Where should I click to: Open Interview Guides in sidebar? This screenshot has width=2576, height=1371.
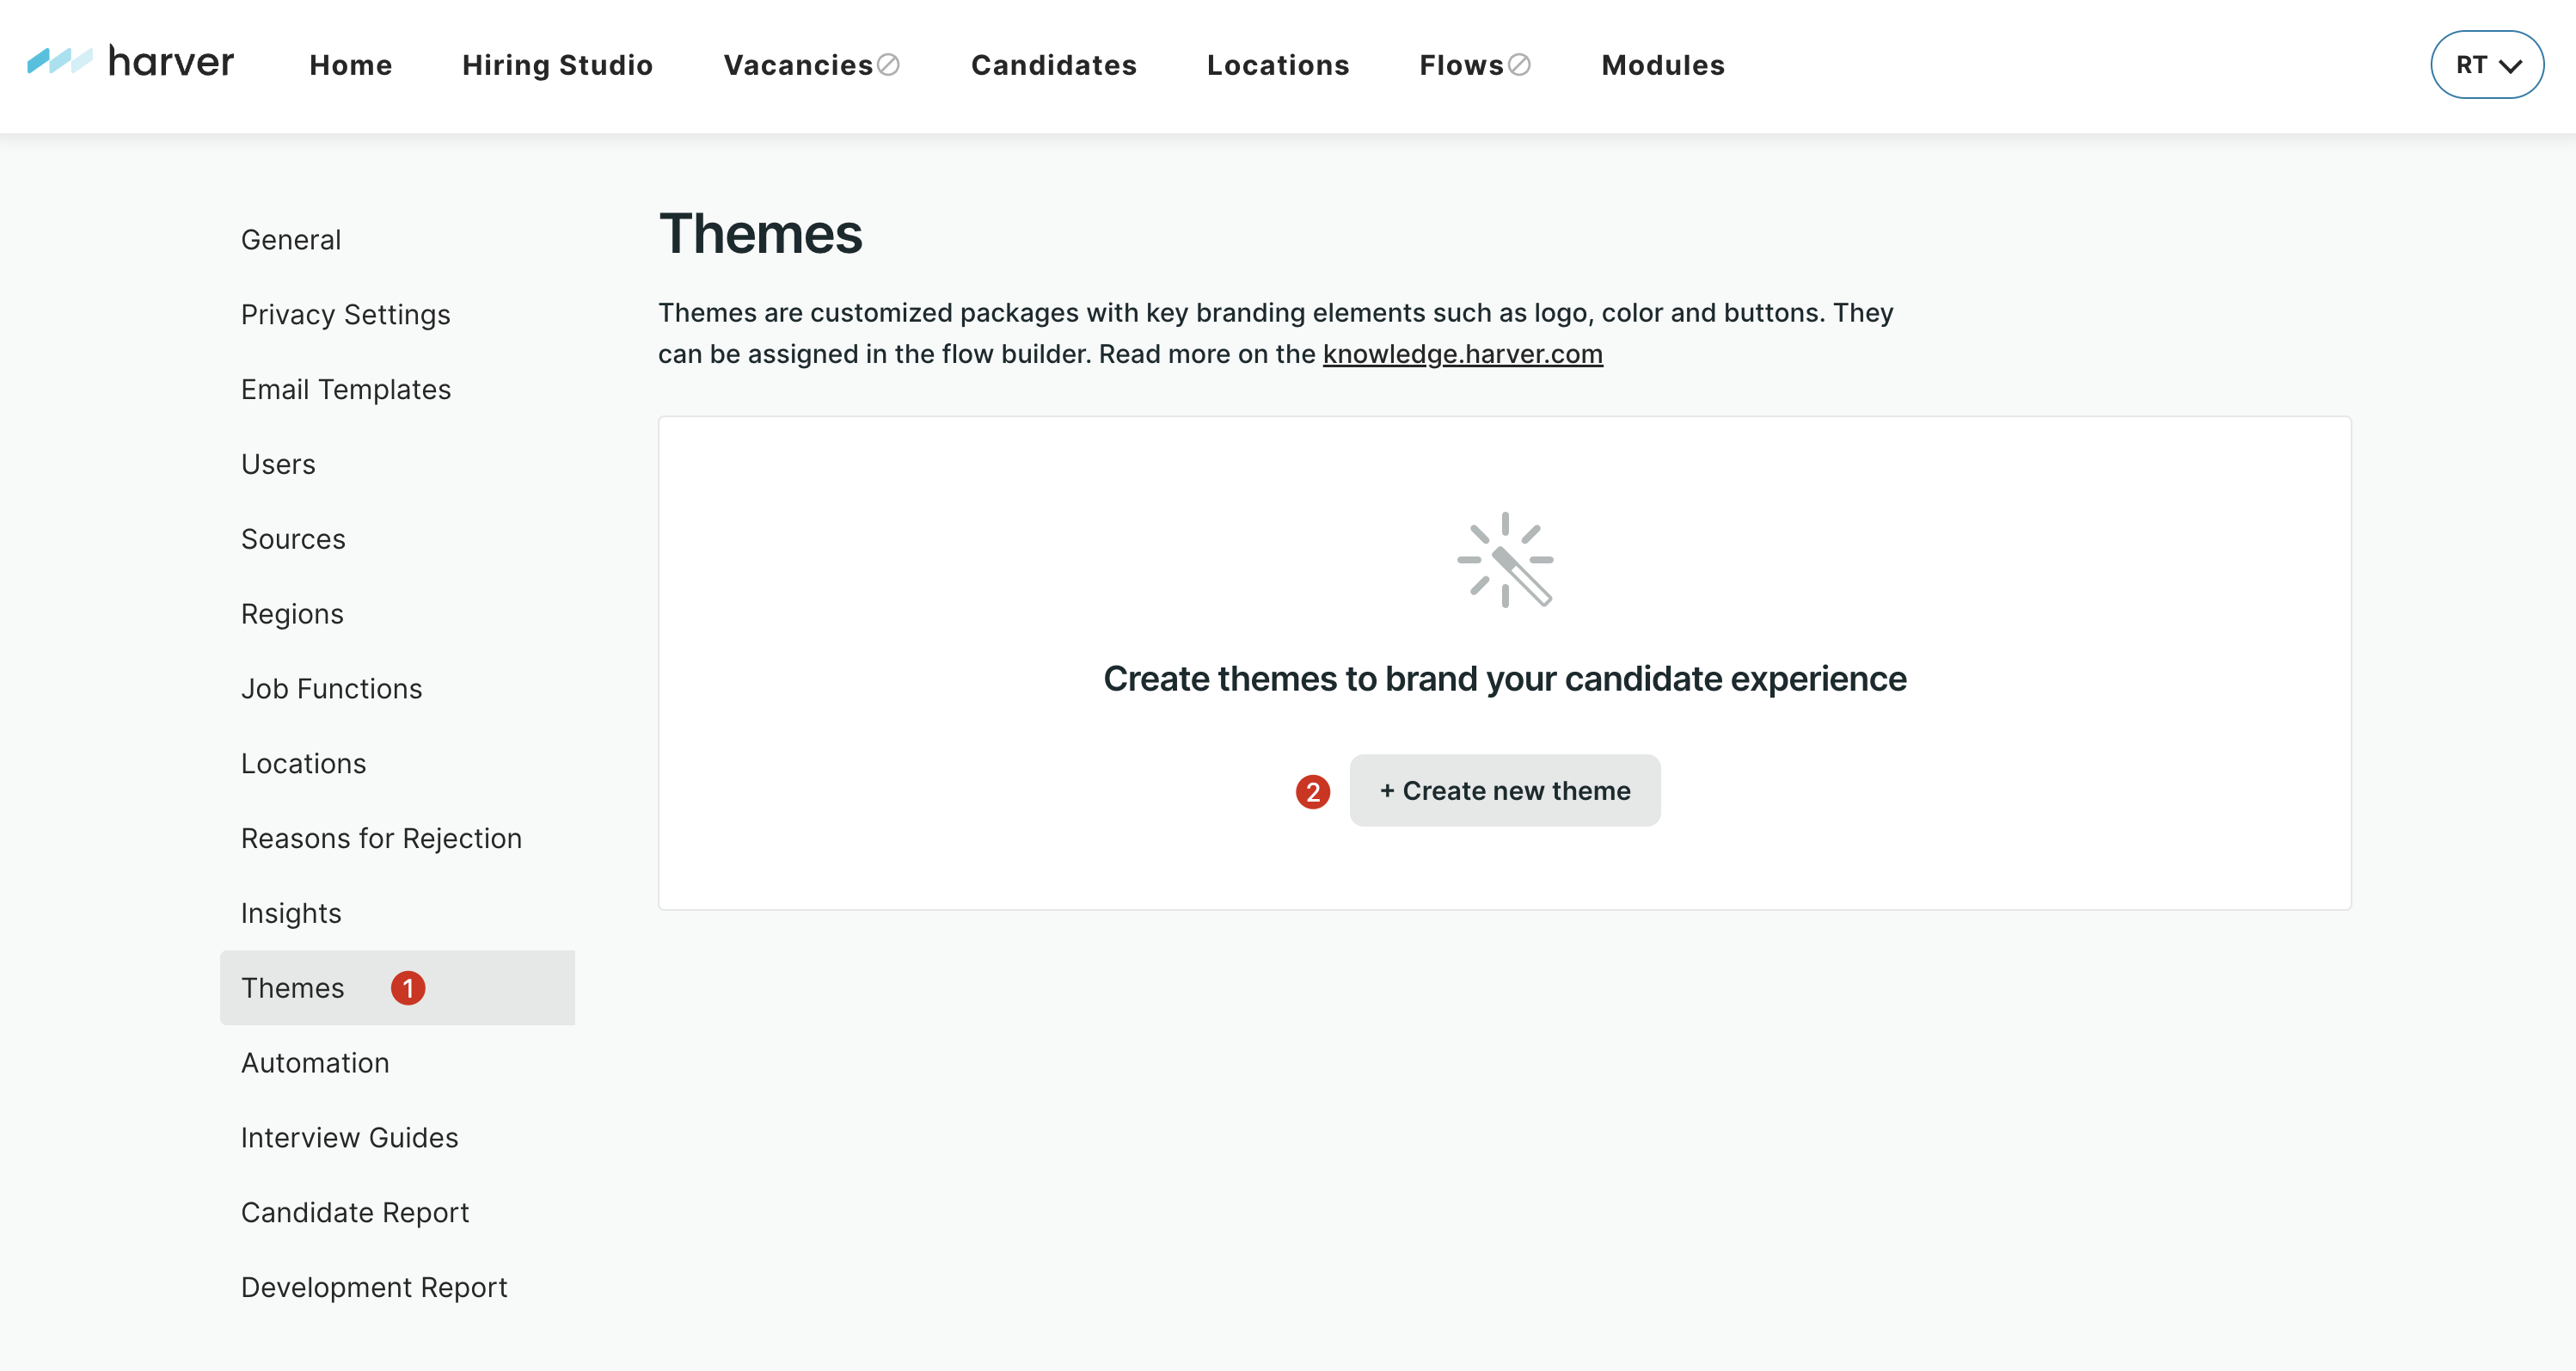pos(349,1138)
